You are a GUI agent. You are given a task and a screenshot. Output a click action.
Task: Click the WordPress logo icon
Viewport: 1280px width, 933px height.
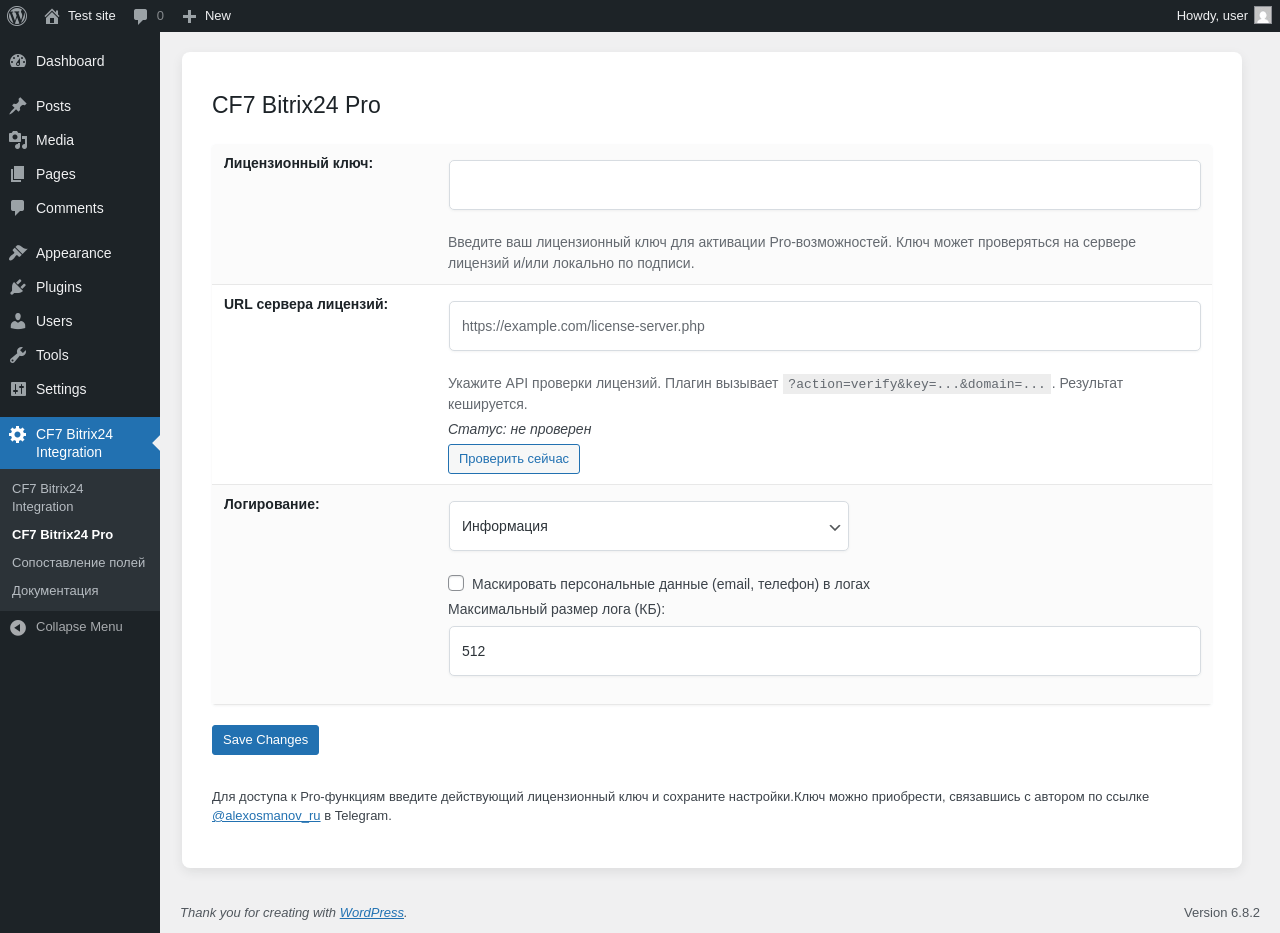point(17,16)
